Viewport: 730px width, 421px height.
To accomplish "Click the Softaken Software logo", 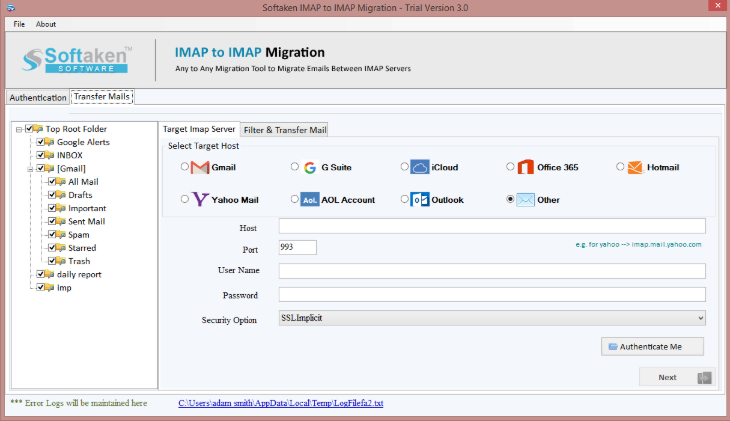I will click(77, 60).
